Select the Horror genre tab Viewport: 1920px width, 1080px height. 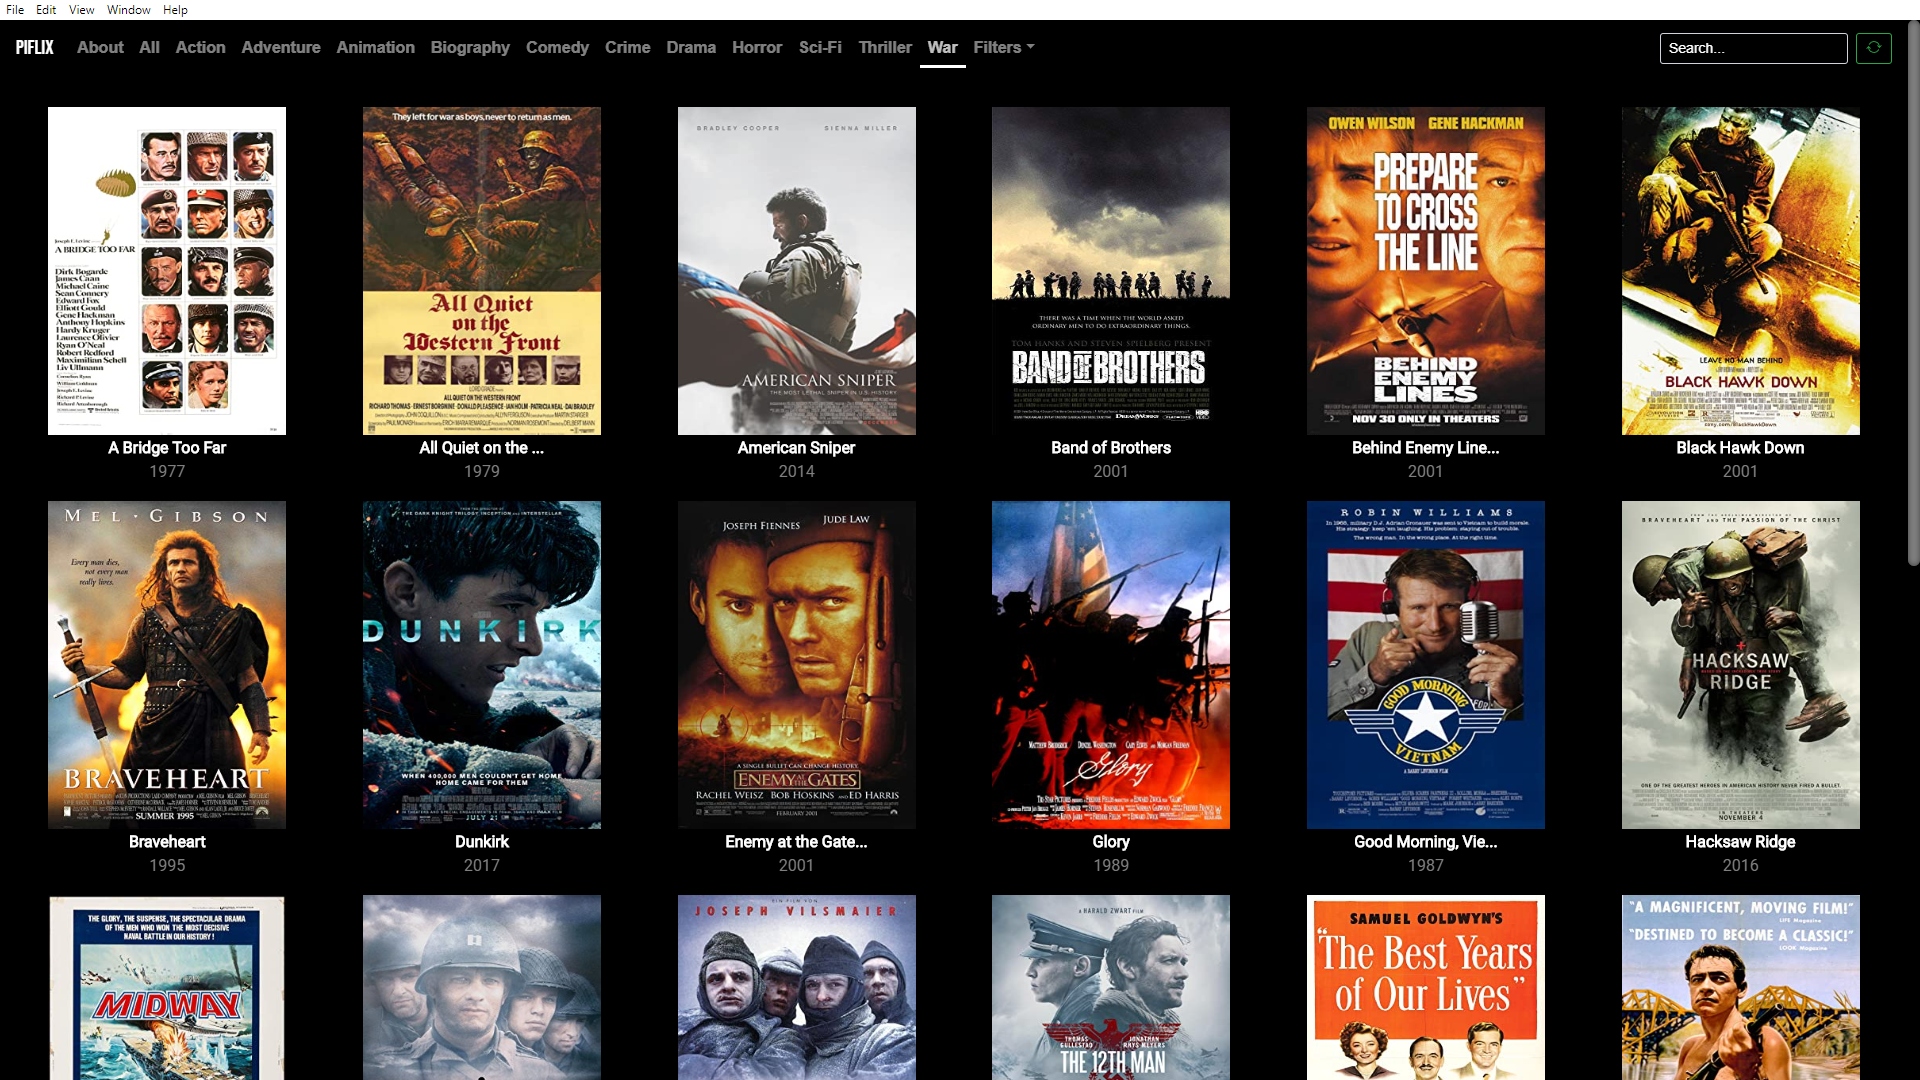click(x=757, y=47)
